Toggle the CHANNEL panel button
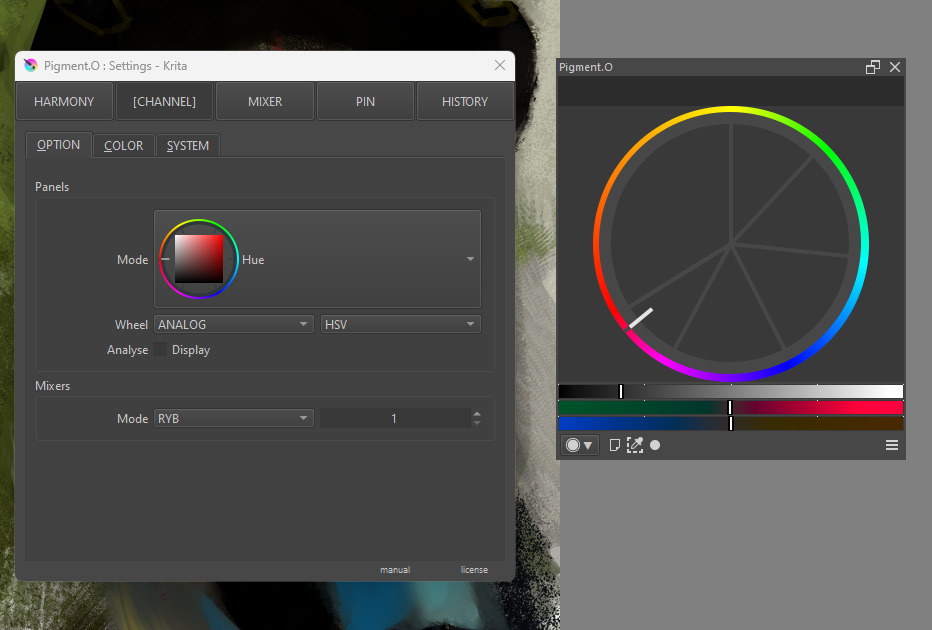The image size is (932, 630). (164, 102)
